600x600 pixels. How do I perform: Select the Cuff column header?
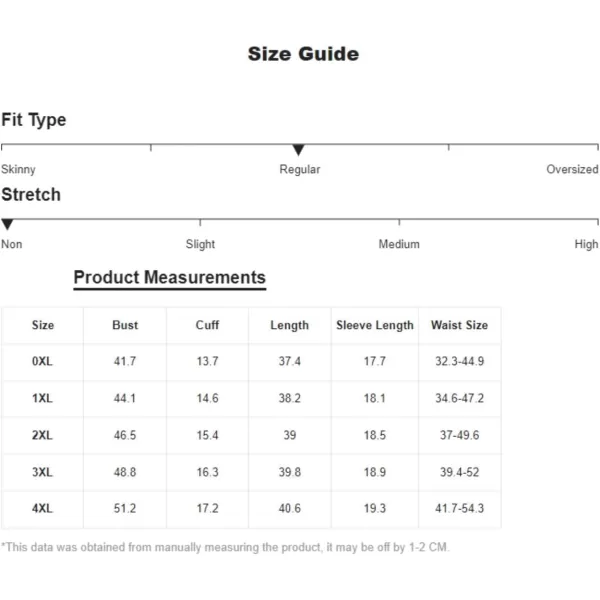tap(207, 325)
